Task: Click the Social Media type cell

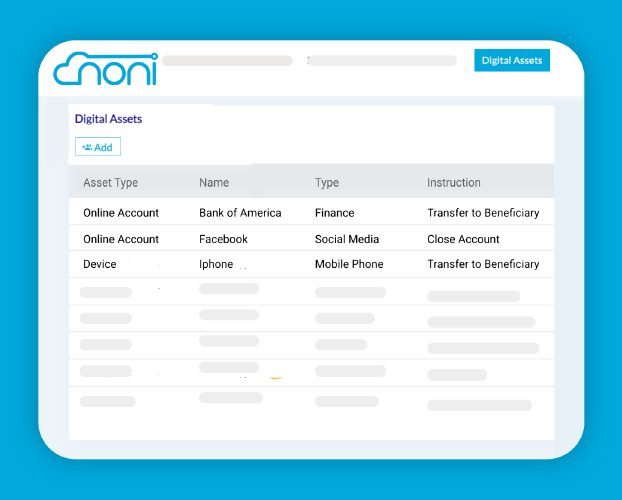Action: [347, 239]
